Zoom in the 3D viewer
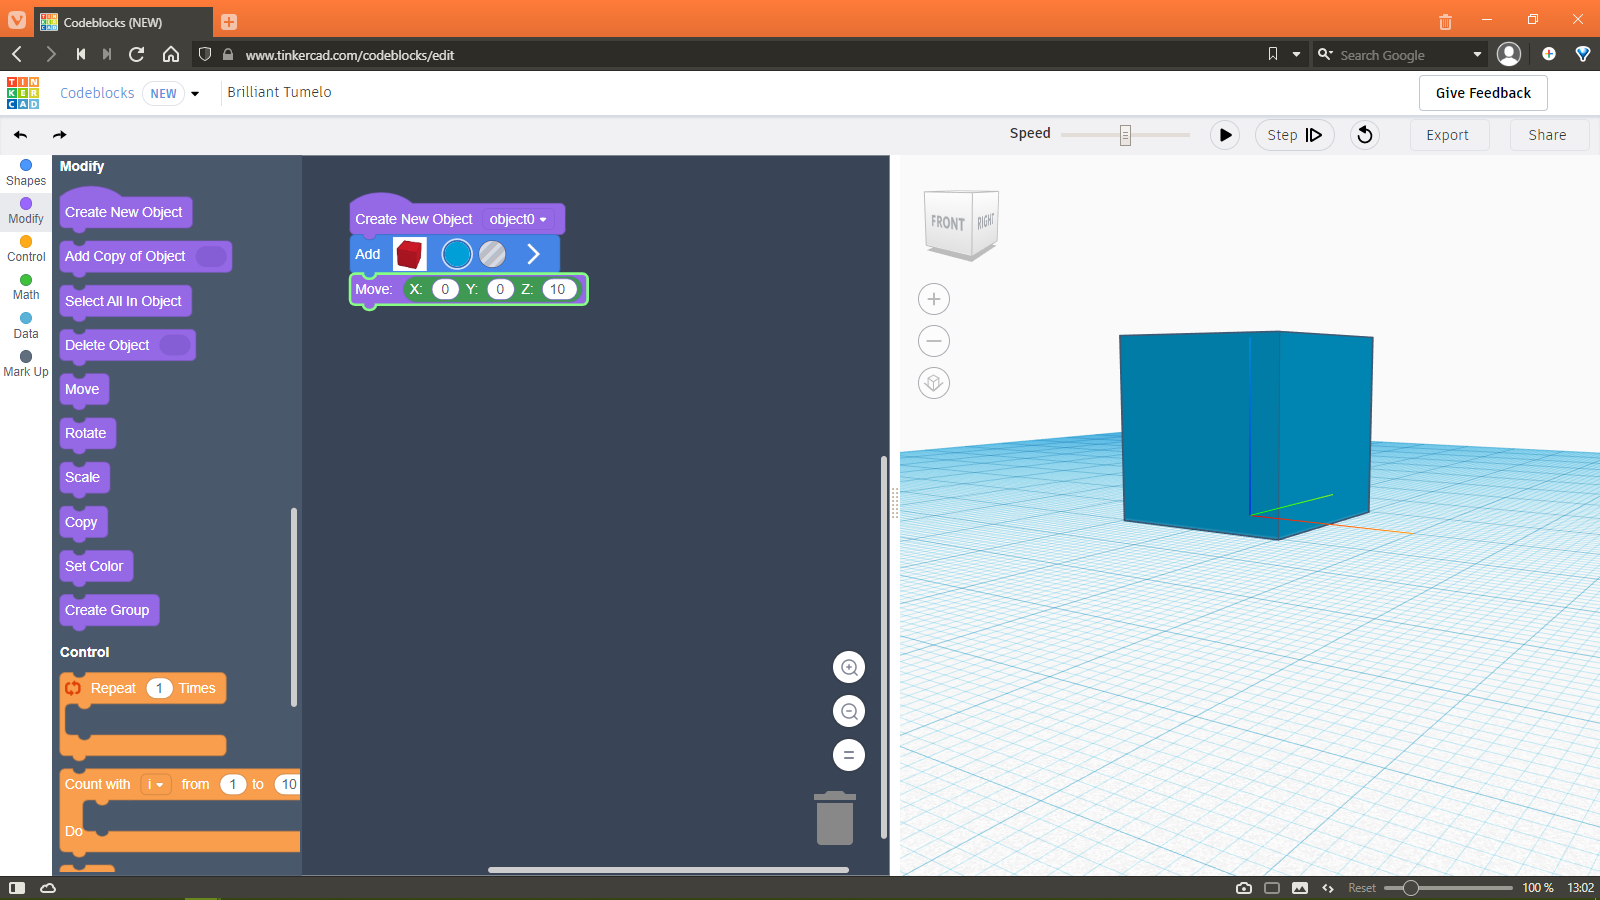This screenshot has height=900, width=1600. 934,299
